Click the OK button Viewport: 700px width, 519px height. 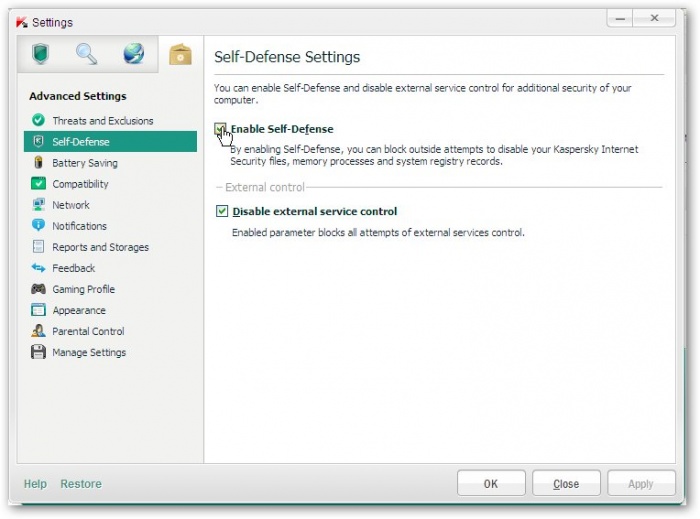coord(491,483)
